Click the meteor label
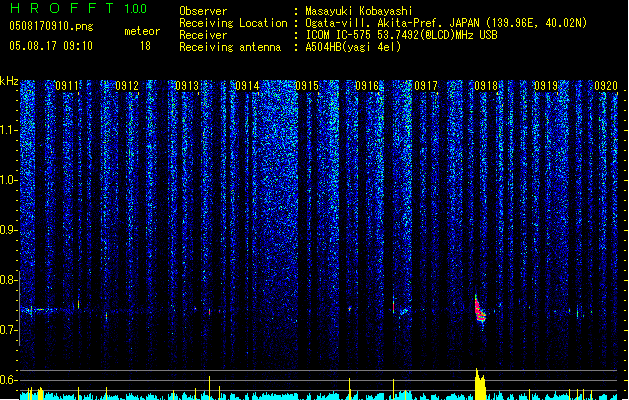The height and width of the screenshot is (400, 629). pyautogui.click(x=142, y=31)
